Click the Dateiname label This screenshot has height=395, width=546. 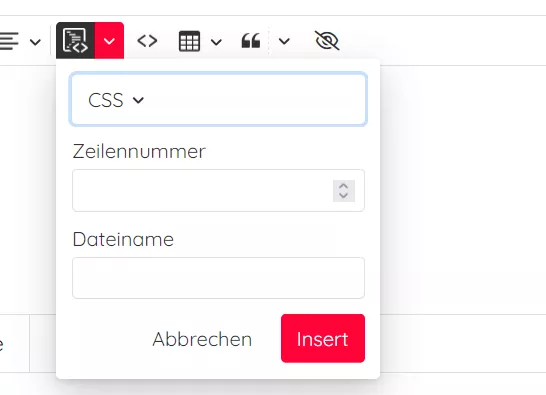point(123,240)
